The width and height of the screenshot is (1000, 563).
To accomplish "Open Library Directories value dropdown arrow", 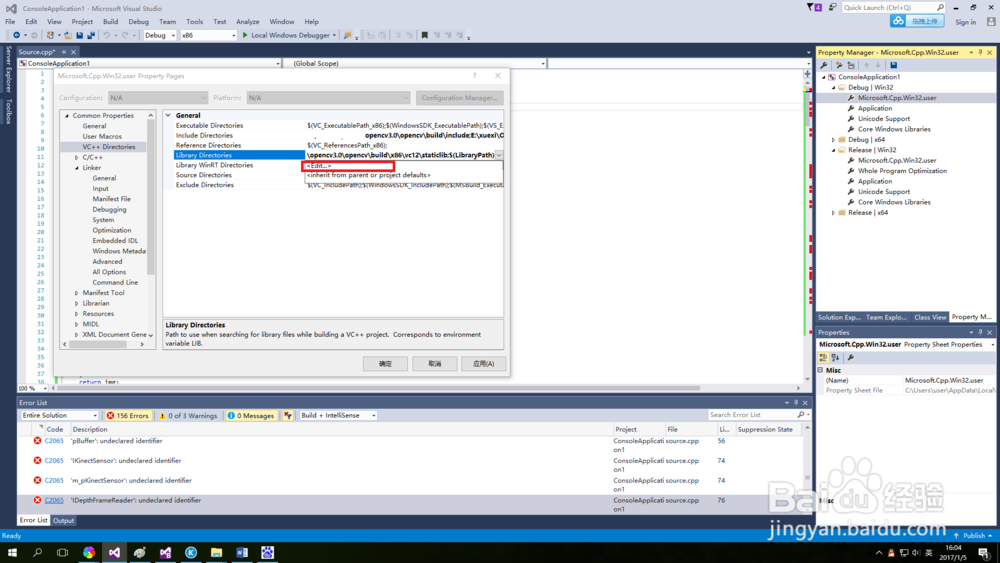I will coord(499,155).
